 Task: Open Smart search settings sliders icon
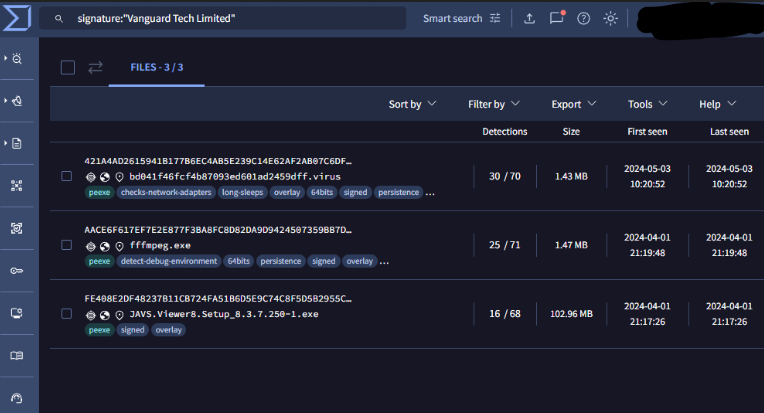[495, 18]
